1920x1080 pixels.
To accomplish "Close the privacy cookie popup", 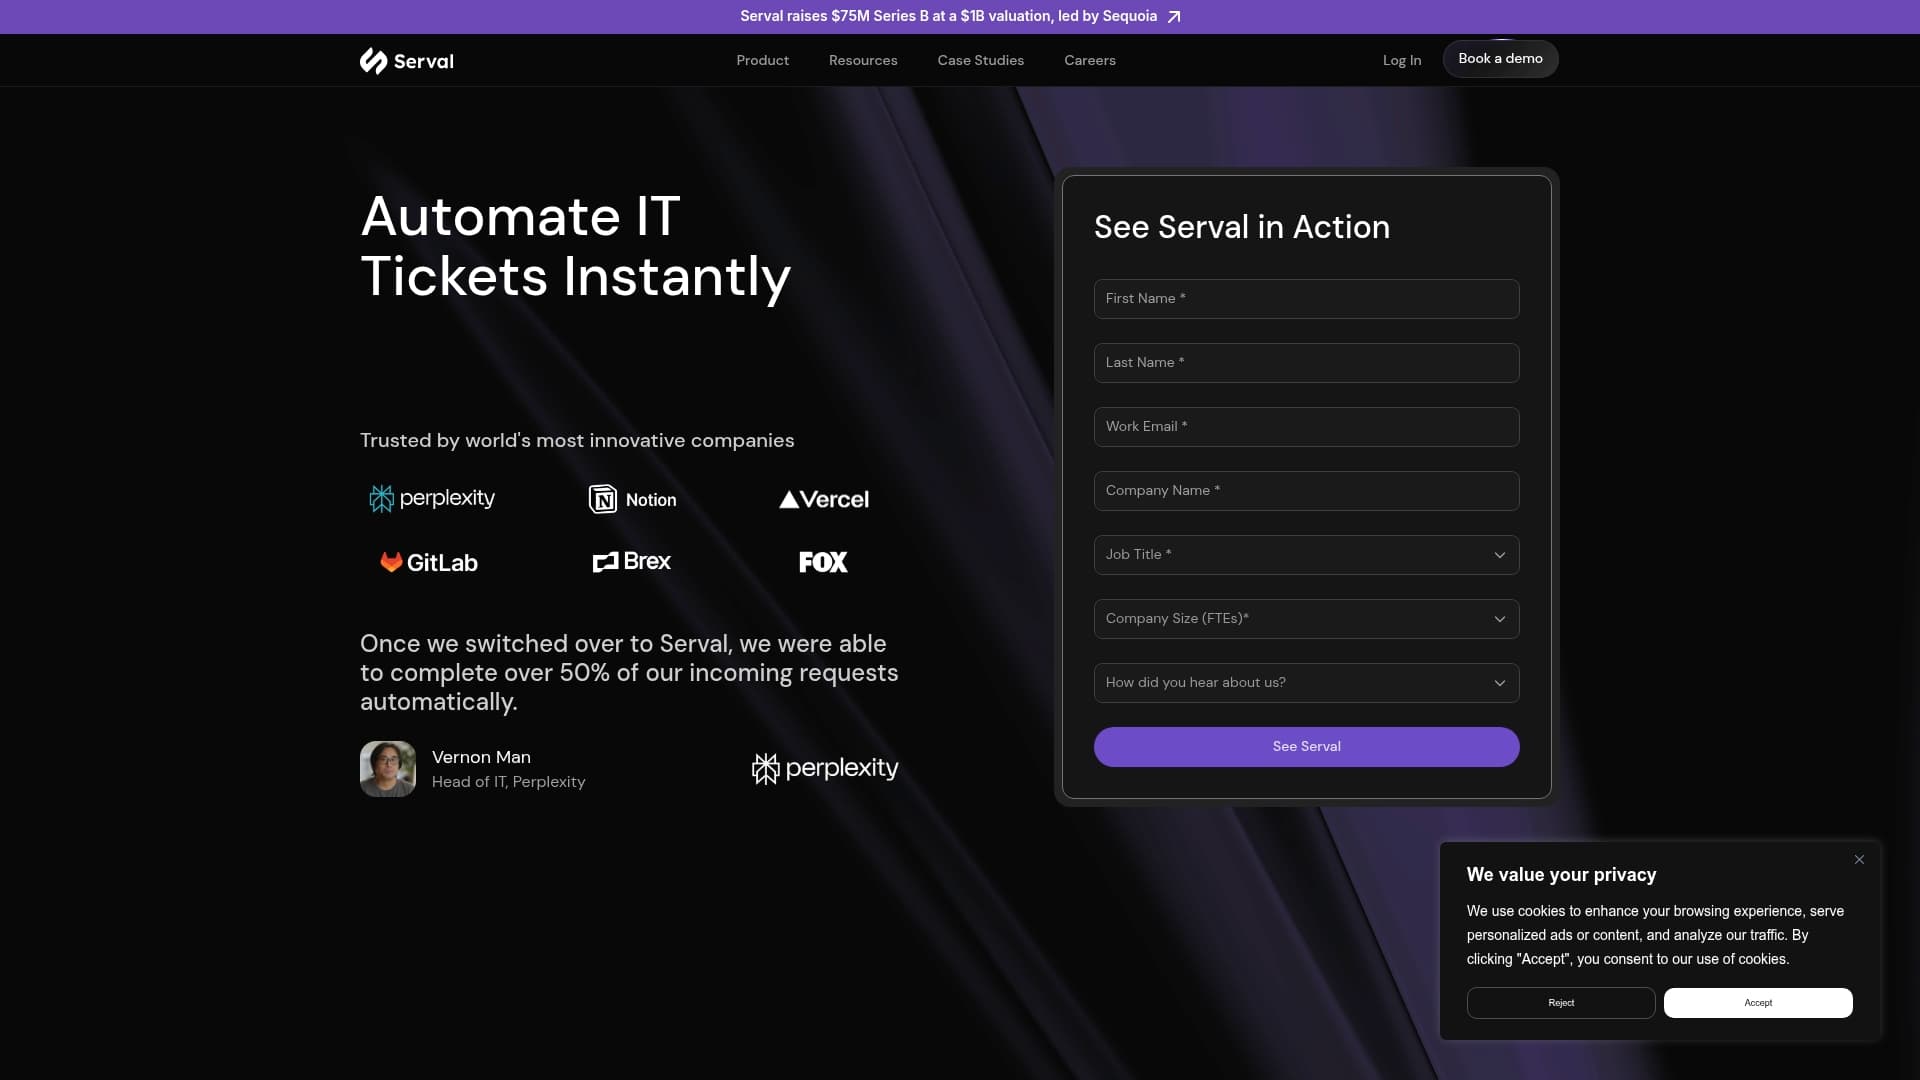I will click(1859, 860).
